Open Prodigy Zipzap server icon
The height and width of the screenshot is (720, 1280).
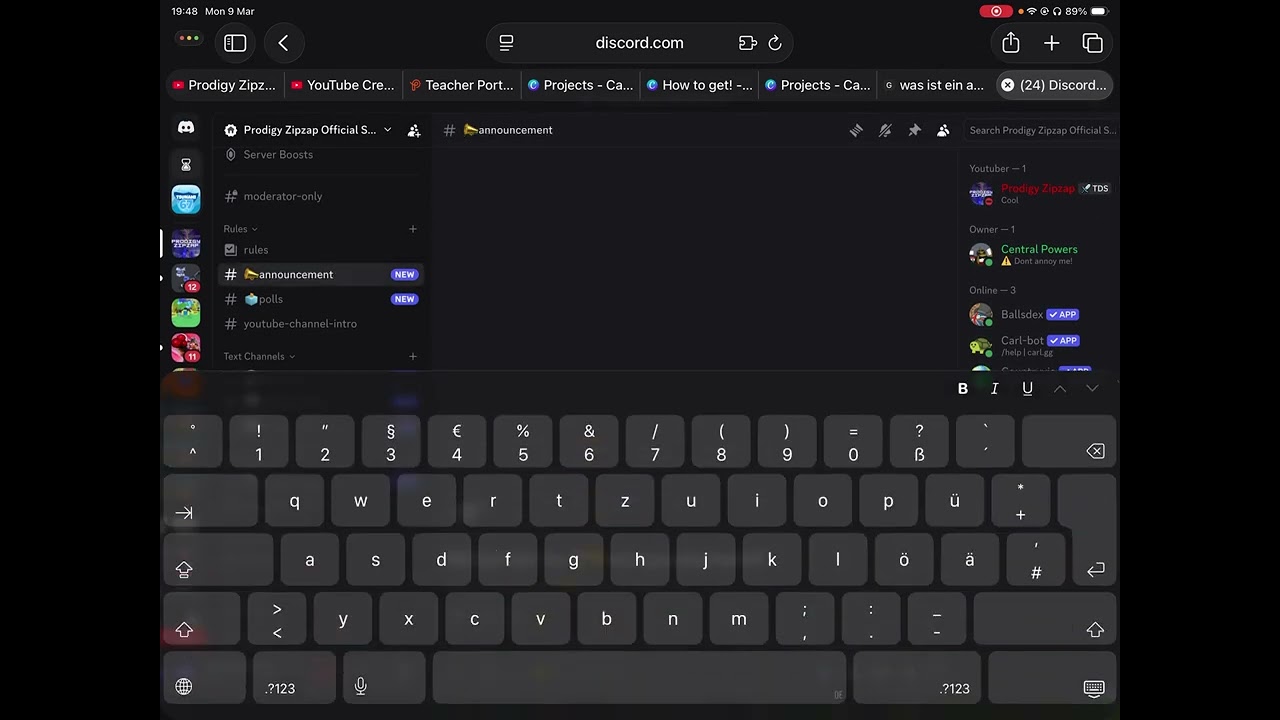click(186, 243)
